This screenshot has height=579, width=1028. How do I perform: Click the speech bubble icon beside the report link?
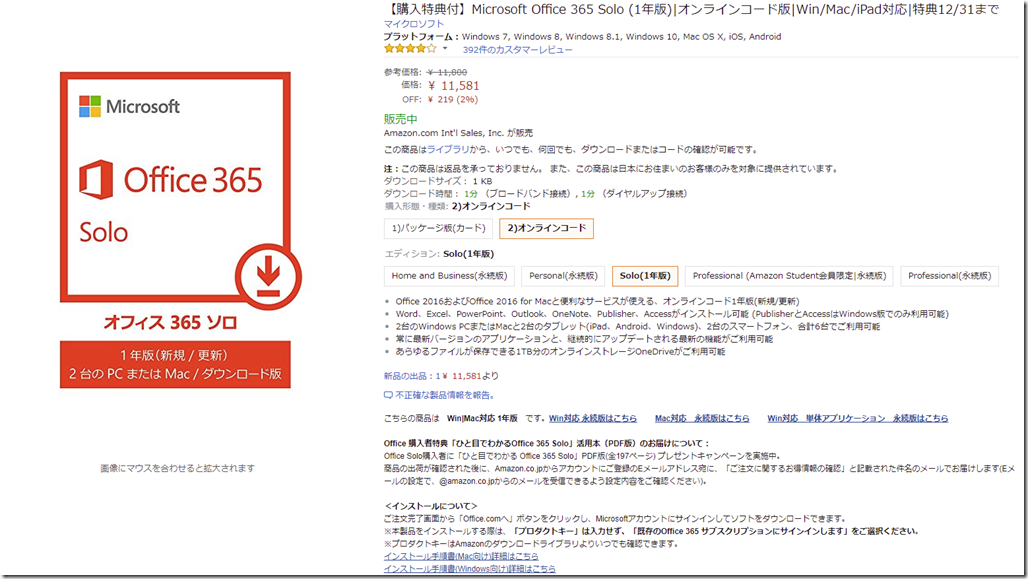pyautogui.click(x=390, y=395)
